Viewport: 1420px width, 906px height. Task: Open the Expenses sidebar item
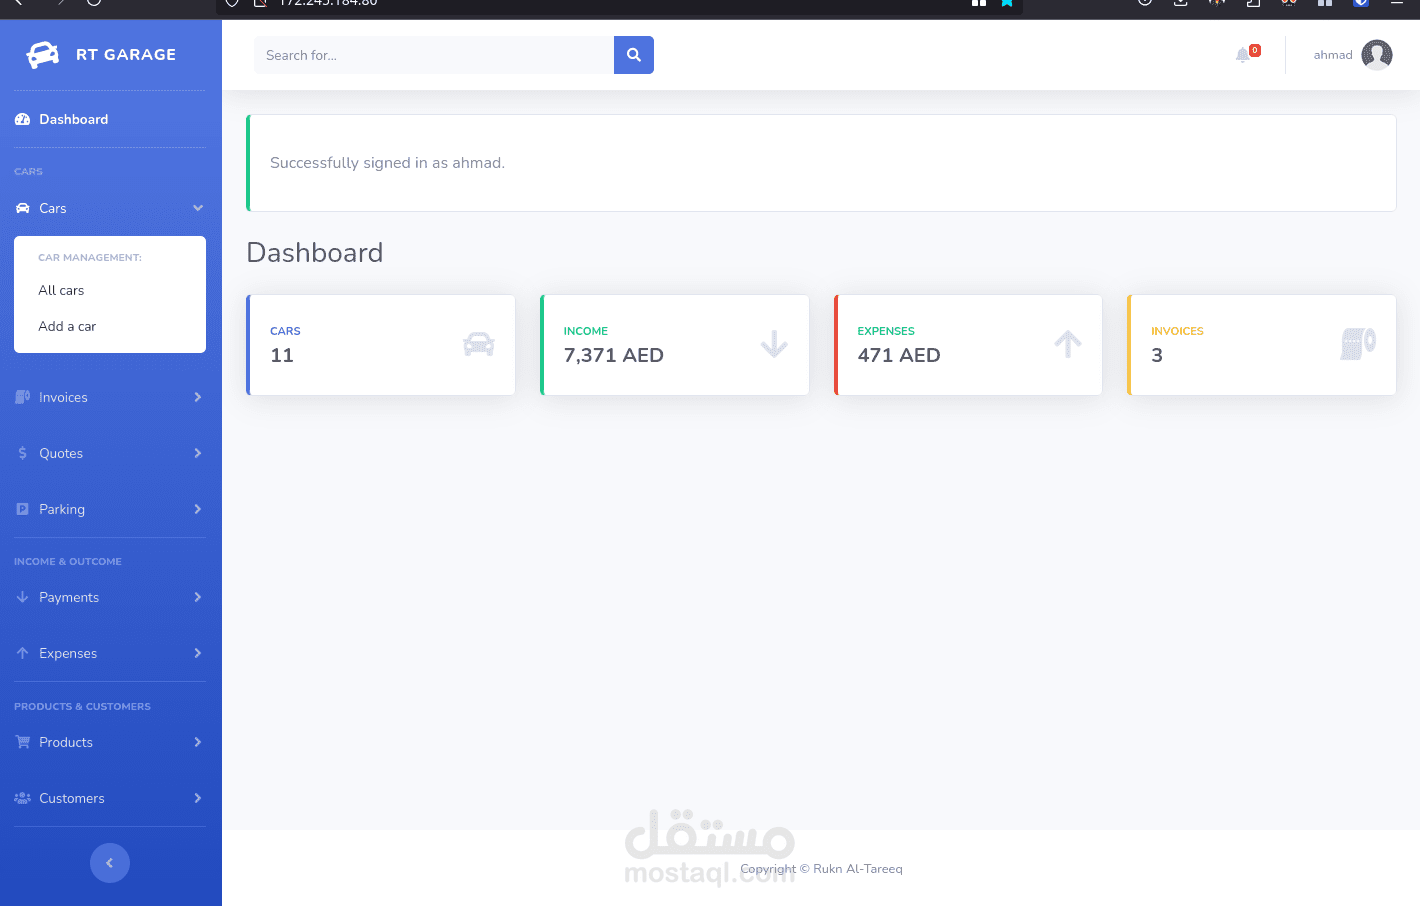point(110,653)
